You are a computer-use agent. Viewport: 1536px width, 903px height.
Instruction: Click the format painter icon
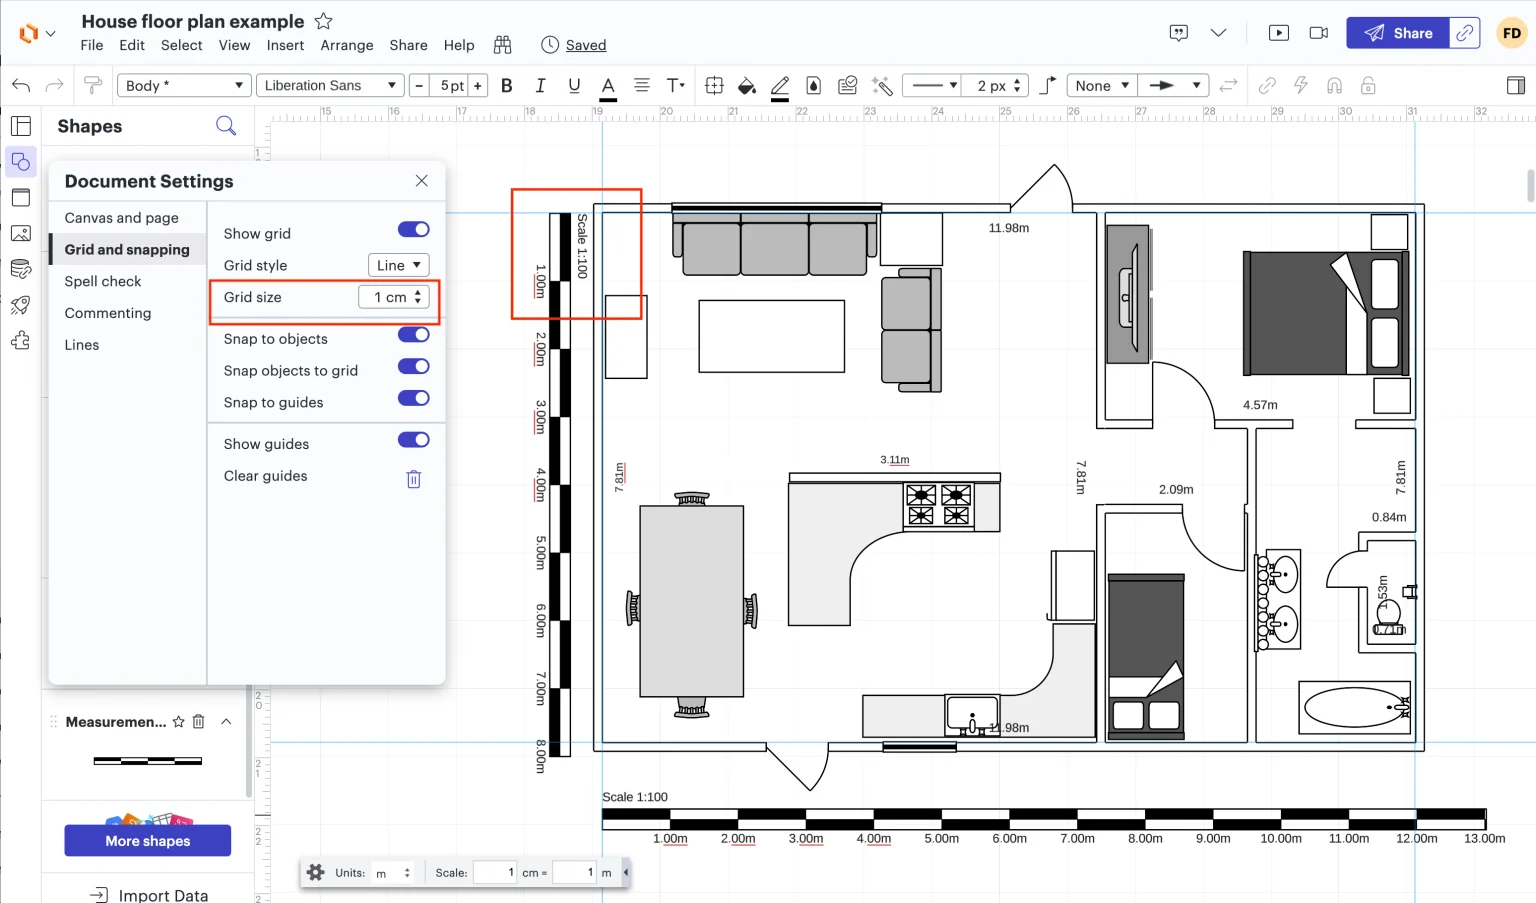(x=93, y=86)
